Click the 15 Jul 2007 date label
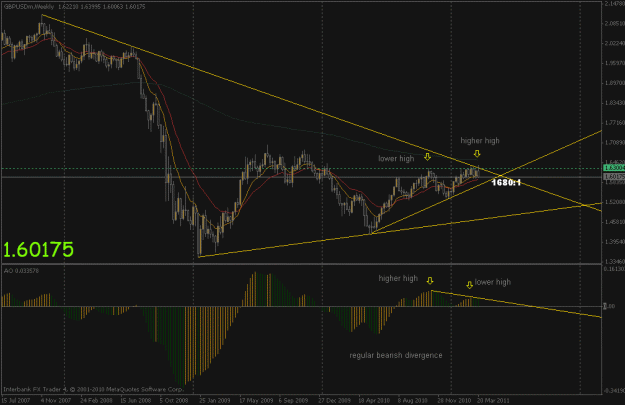625x405 pixels. (16, 400)
